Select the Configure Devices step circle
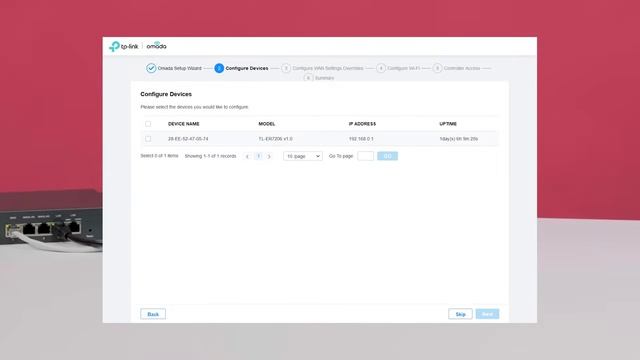The height and width of the screenshot is (360, 640). [219, 68]
